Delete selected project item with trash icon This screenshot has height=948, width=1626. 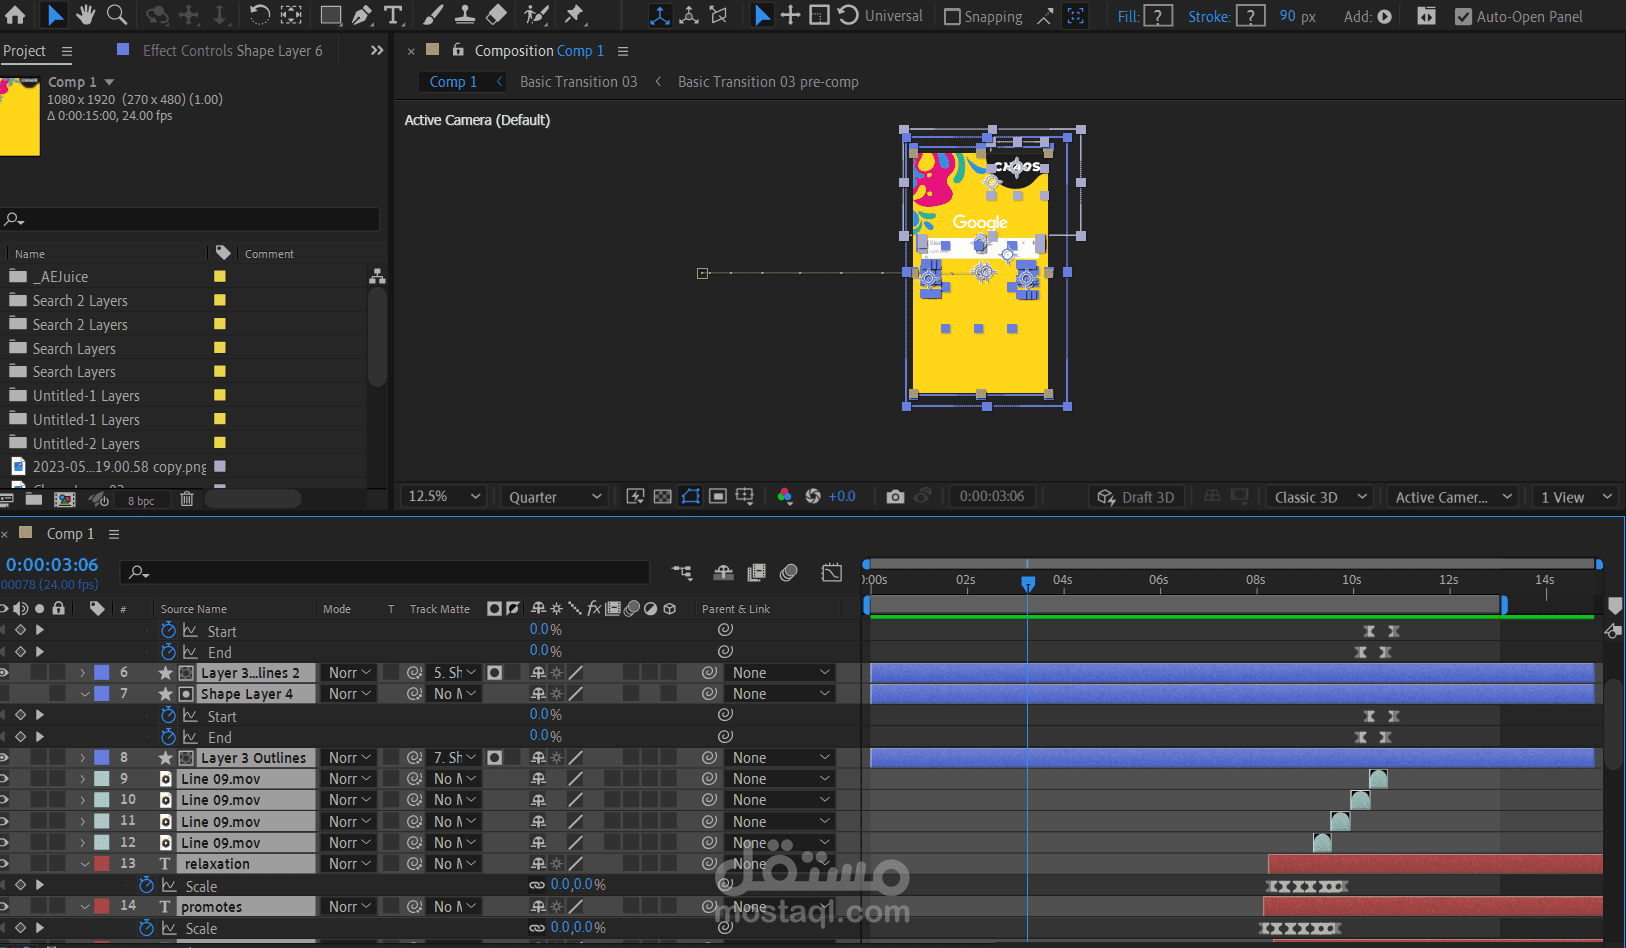point(187,499)
